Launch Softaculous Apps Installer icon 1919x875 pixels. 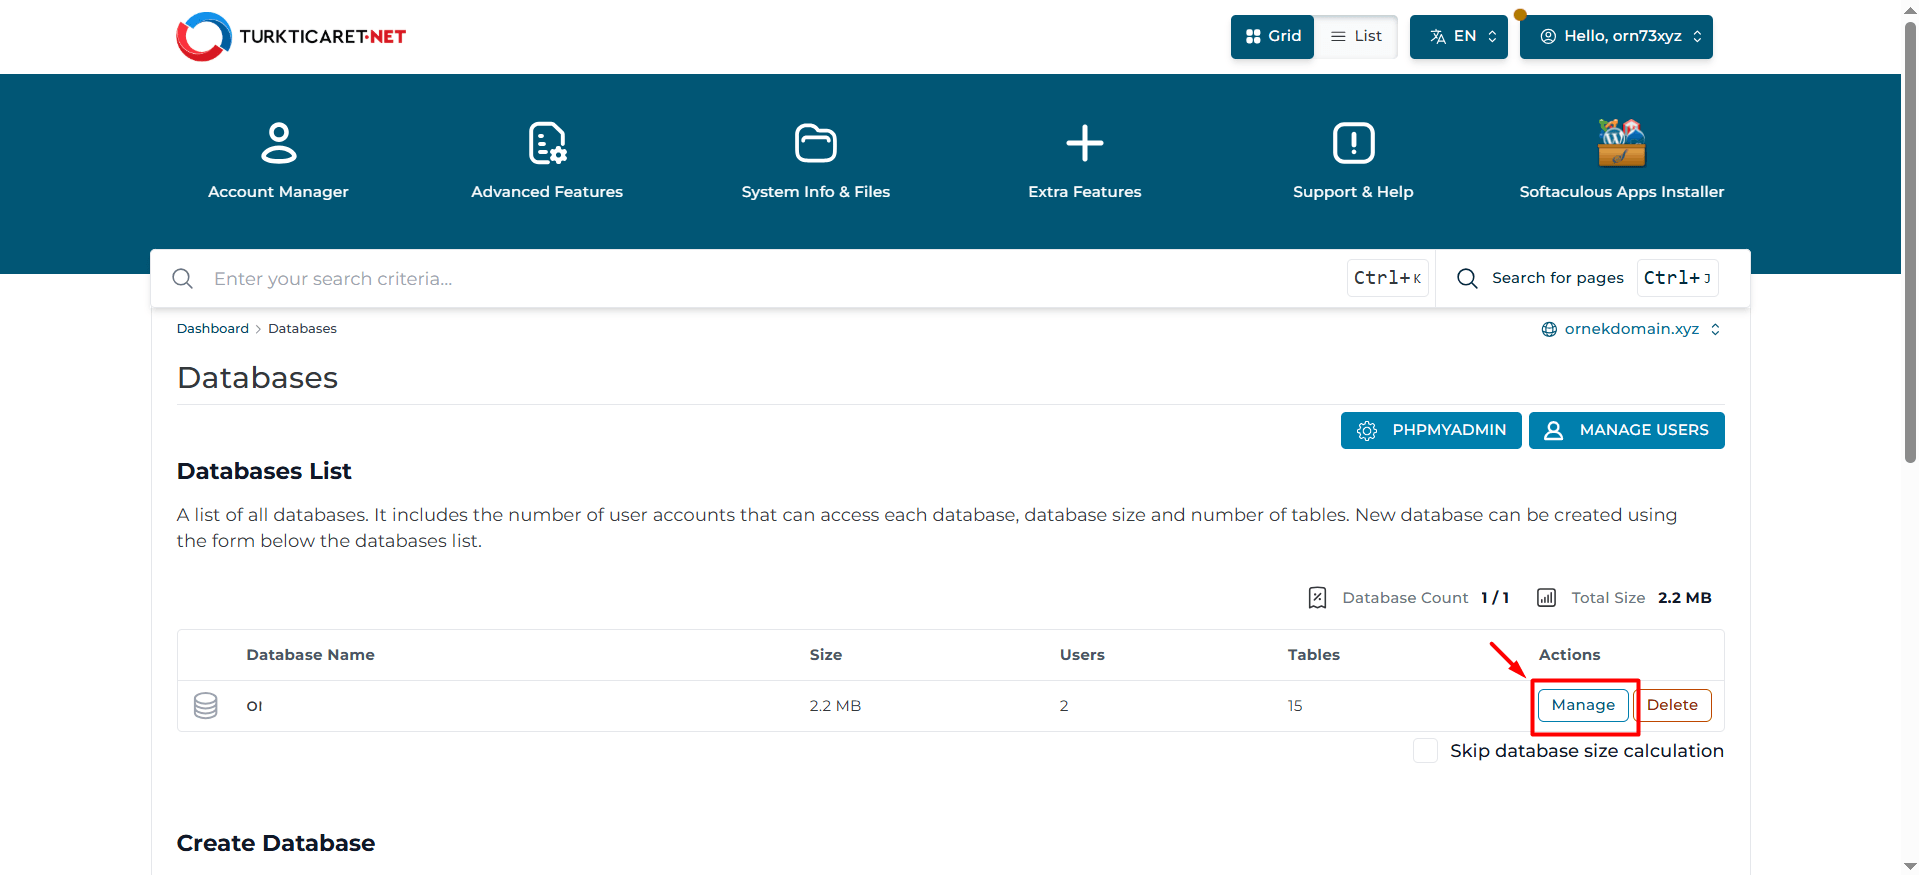coord(1621,144)
